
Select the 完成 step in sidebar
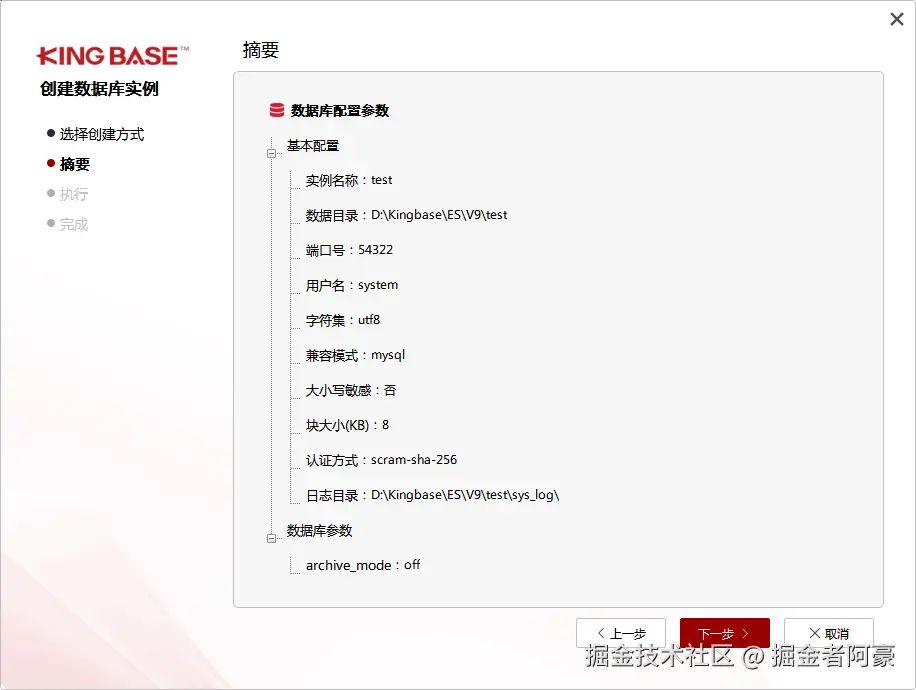[68, 224]
